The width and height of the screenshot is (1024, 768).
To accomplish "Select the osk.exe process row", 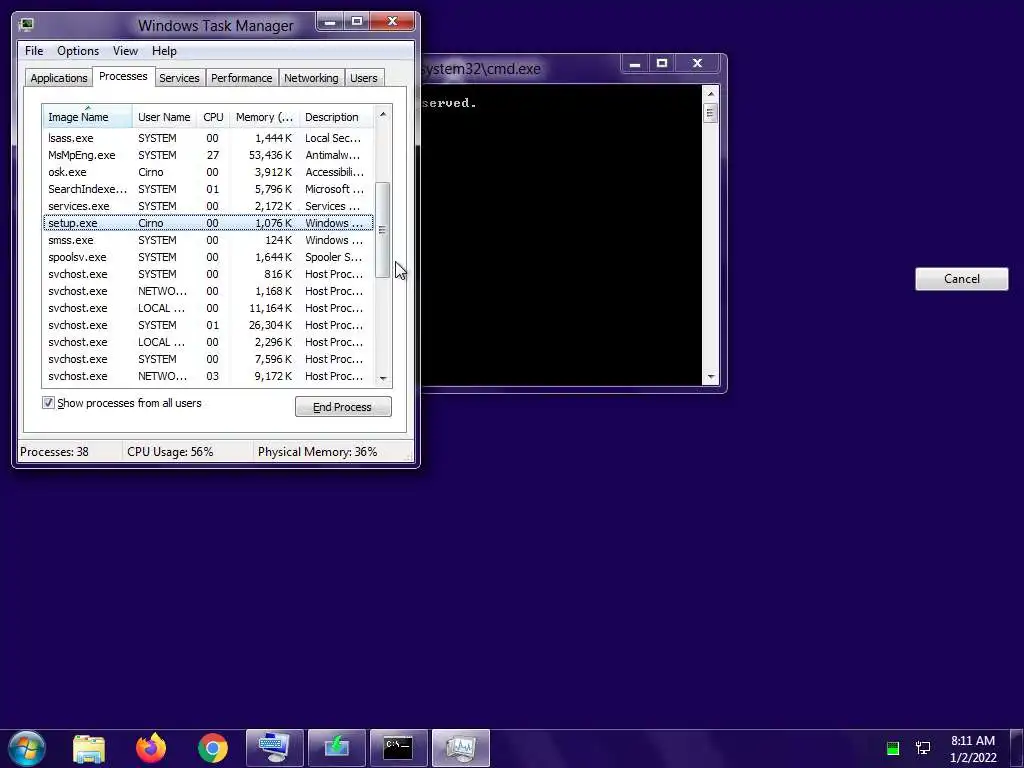I will 208,172.
